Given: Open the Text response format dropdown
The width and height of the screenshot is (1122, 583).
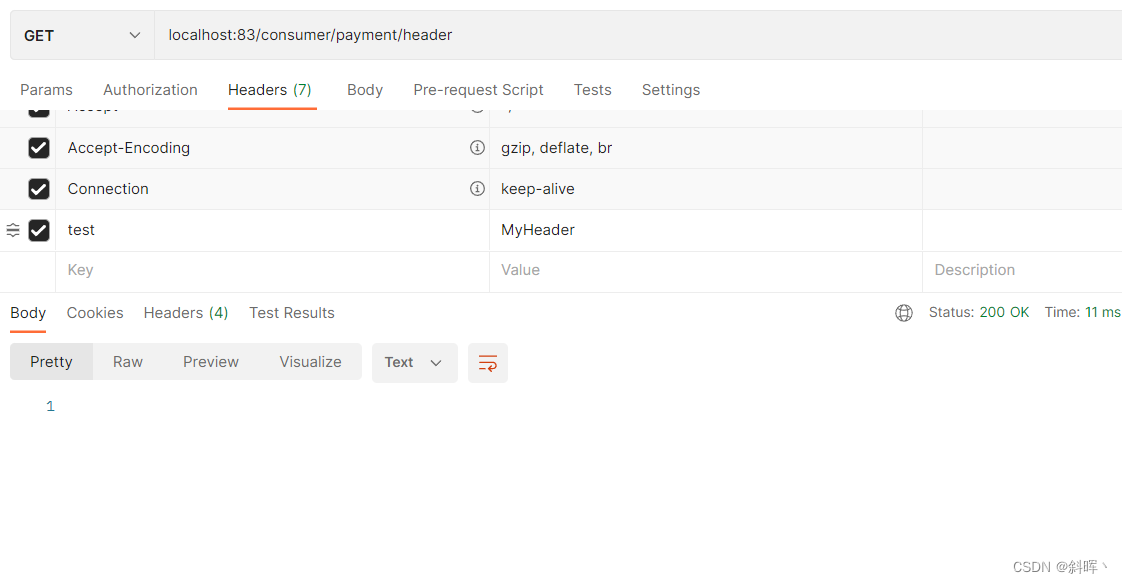Looking at the screenshot, I should pos(414,362).
